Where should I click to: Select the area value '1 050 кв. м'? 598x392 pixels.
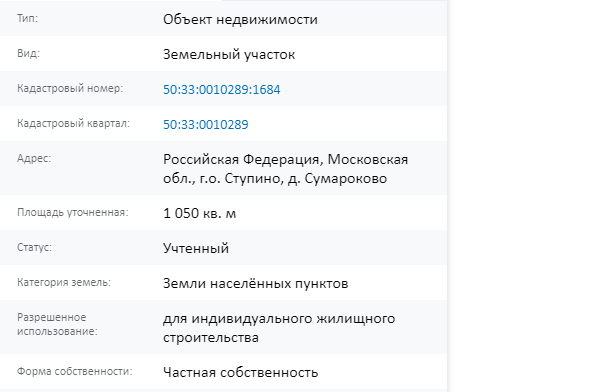199,213
